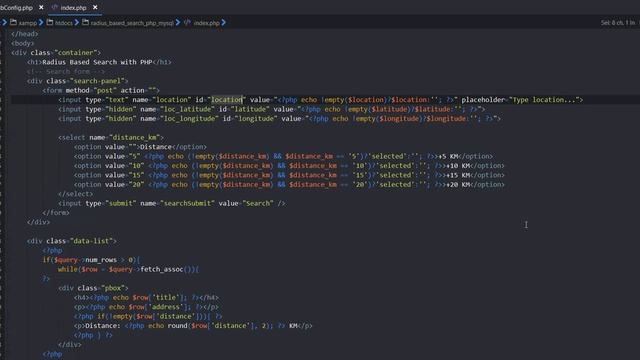The height and width of the screenshot is (360, 640).
Task: Expand the chevron before xampp breadcrumb
Action: click(5, 22)
